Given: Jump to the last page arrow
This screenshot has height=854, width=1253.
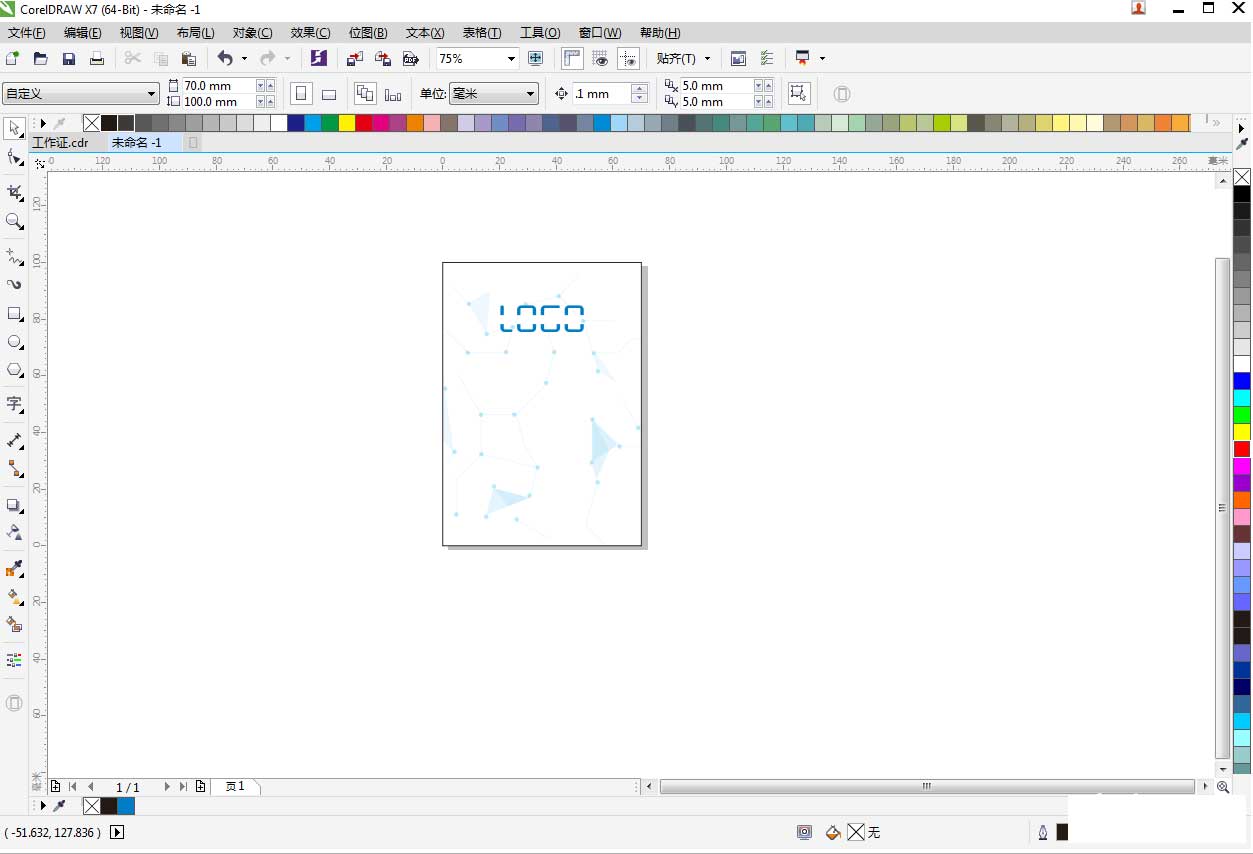Looking at the screenshot, I should (183, 787).
